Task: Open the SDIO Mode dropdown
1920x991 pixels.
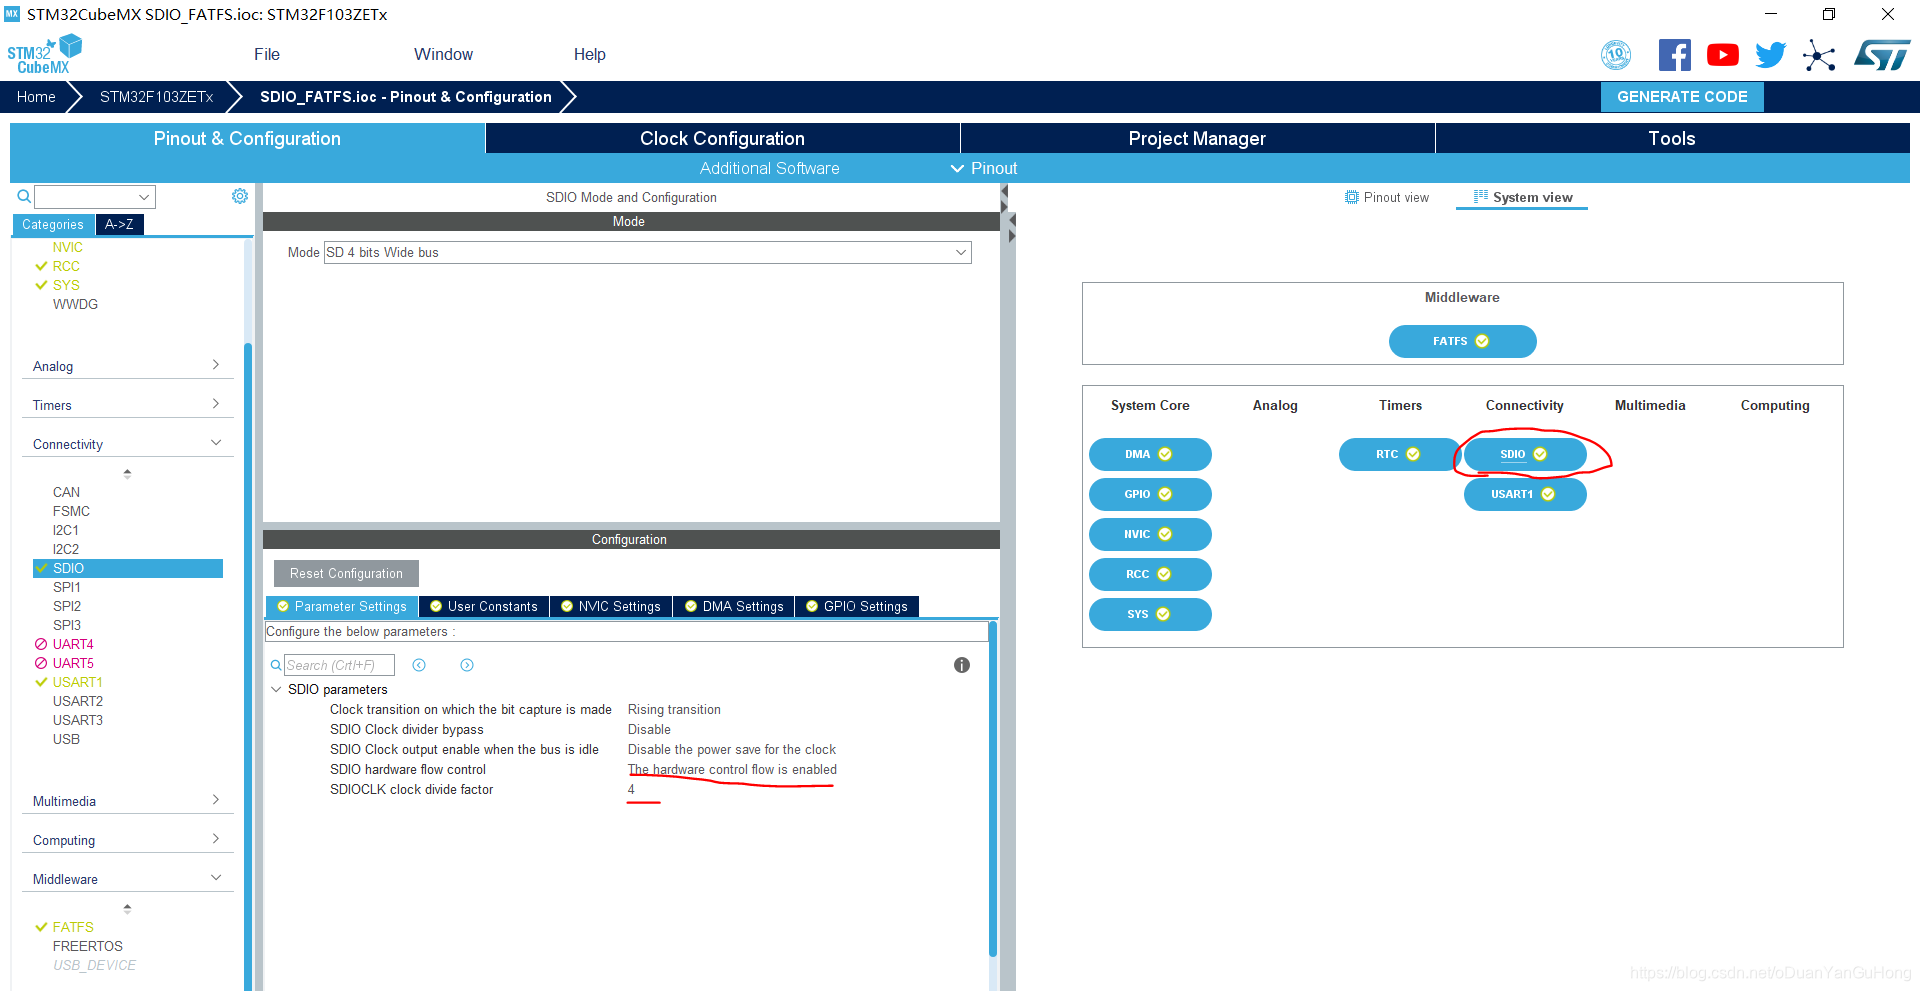Action: (961, 252)
